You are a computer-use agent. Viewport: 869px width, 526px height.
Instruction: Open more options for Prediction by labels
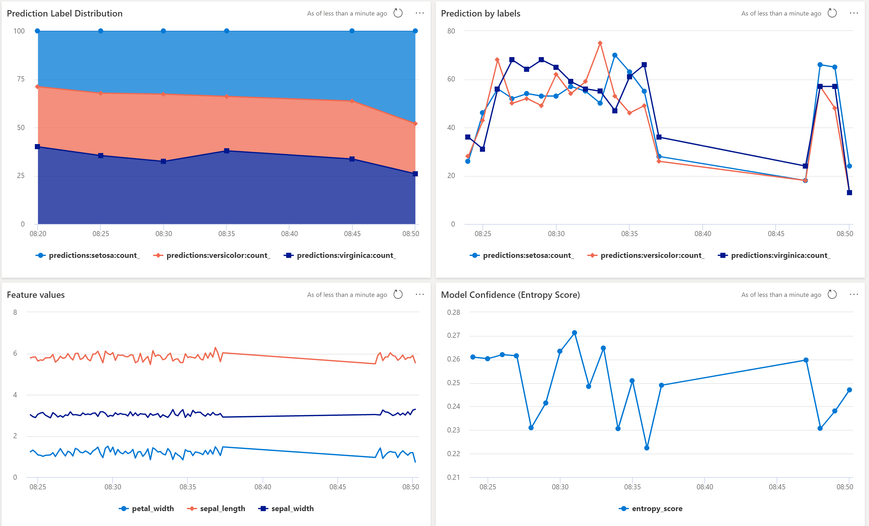(x=853, y=13)
